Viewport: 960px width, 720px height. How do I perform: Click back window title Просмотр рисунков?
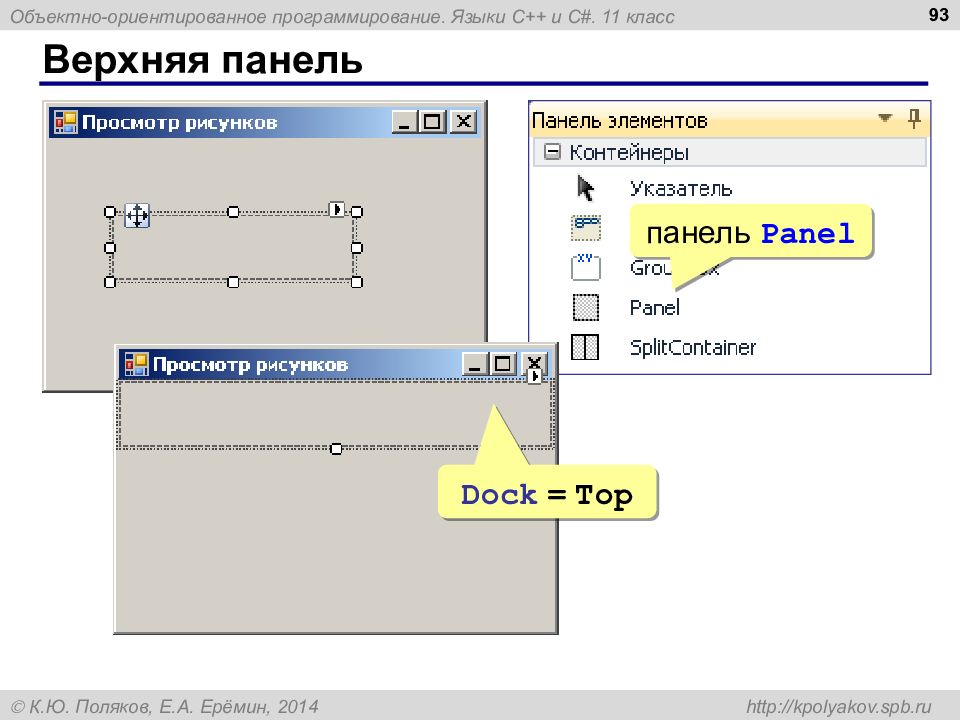179,122
